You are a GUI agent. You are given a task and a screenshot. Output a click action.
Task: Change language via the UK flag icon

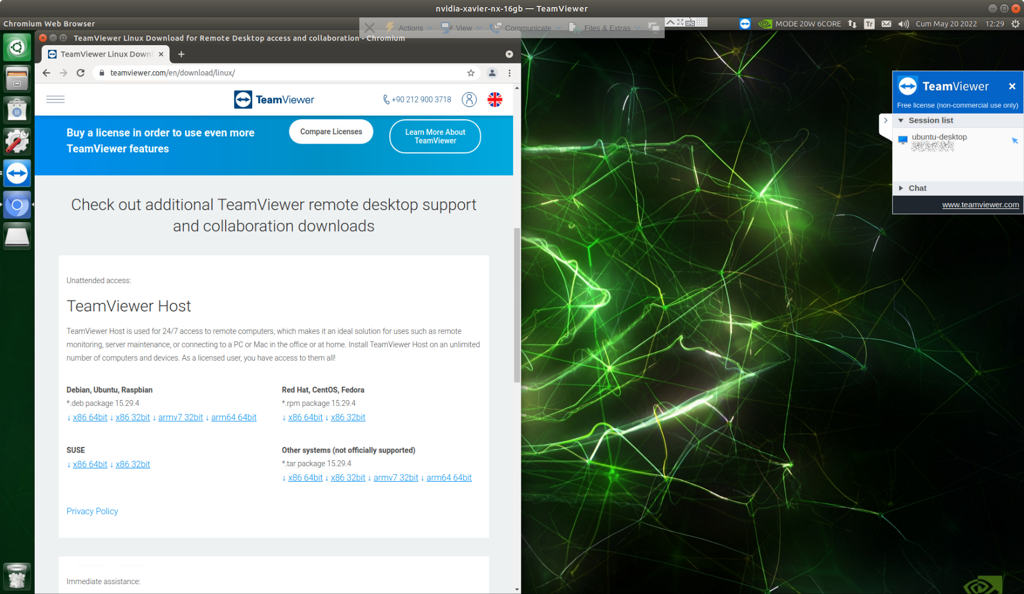click(x=495, y=99)
